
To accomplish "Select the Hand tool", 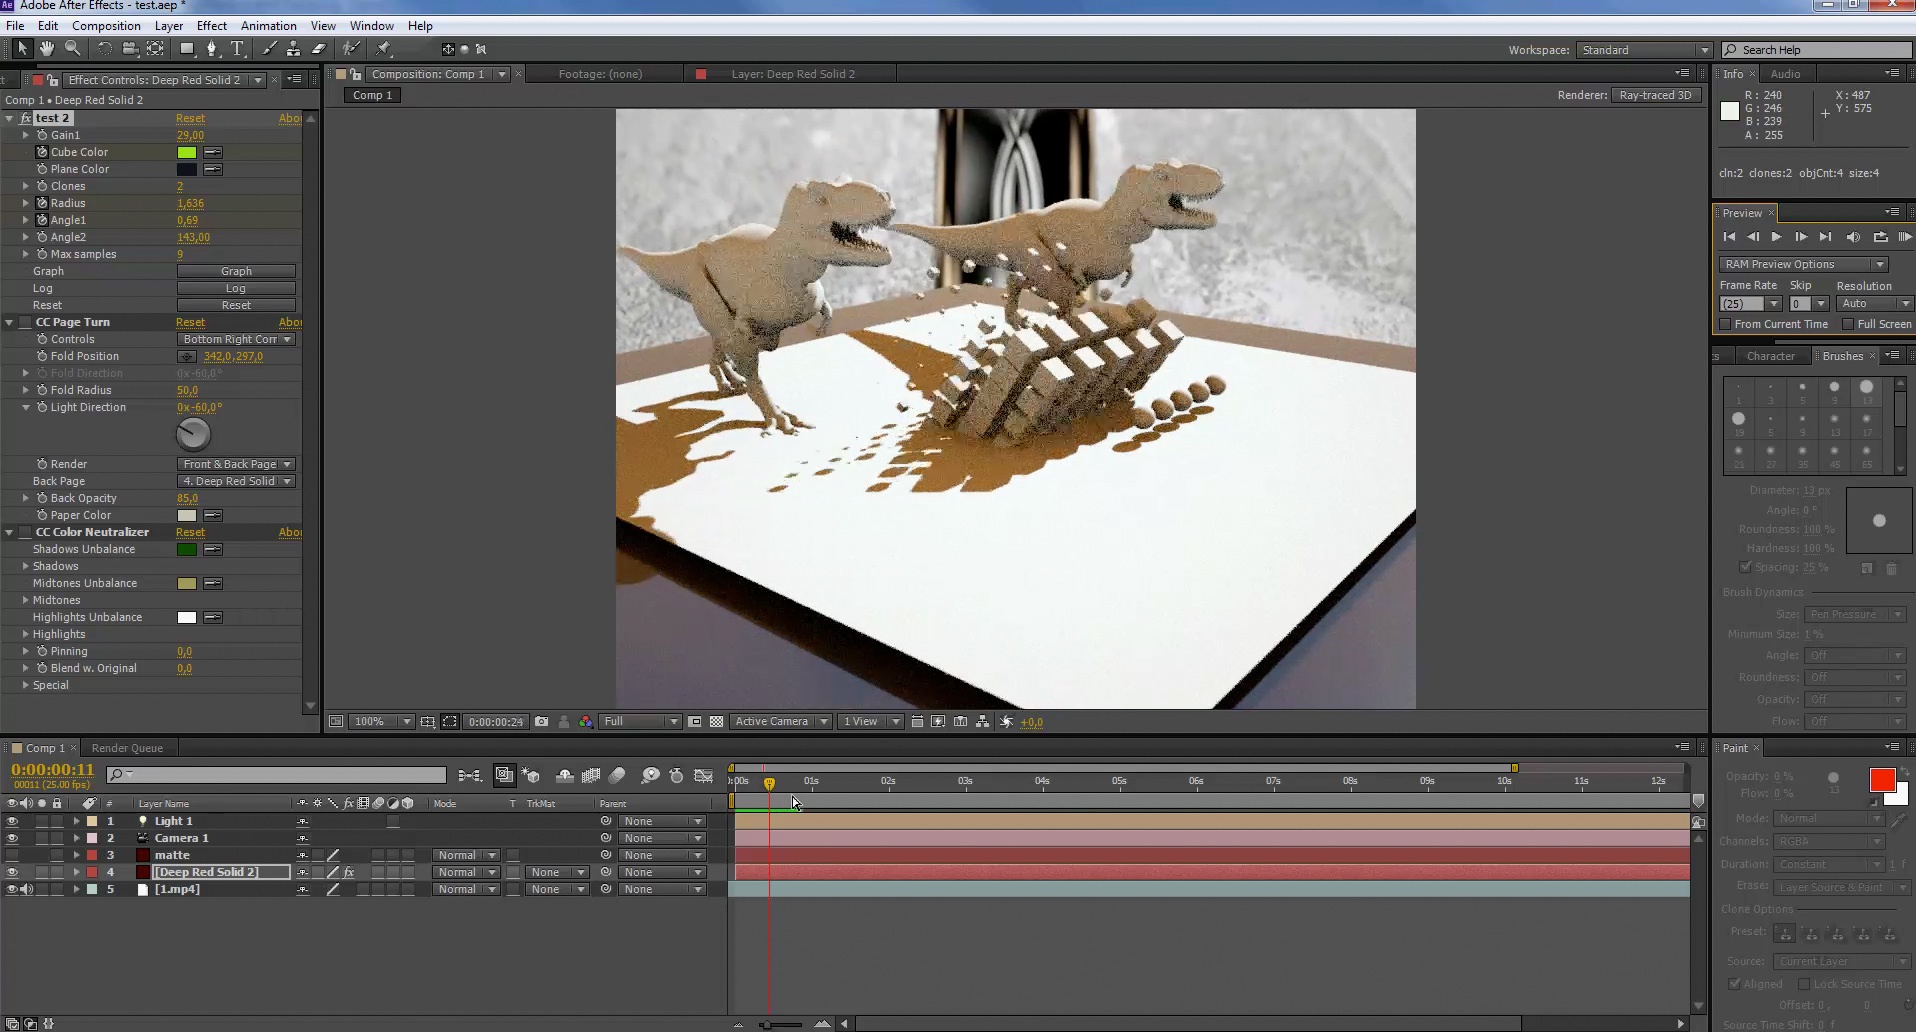I will 47,48.
